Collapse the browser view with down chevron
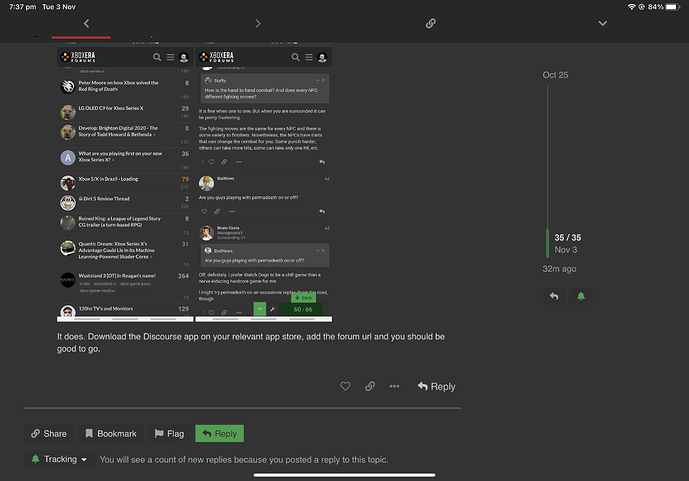Screen dimensions: 689x481 click(602, 23)
